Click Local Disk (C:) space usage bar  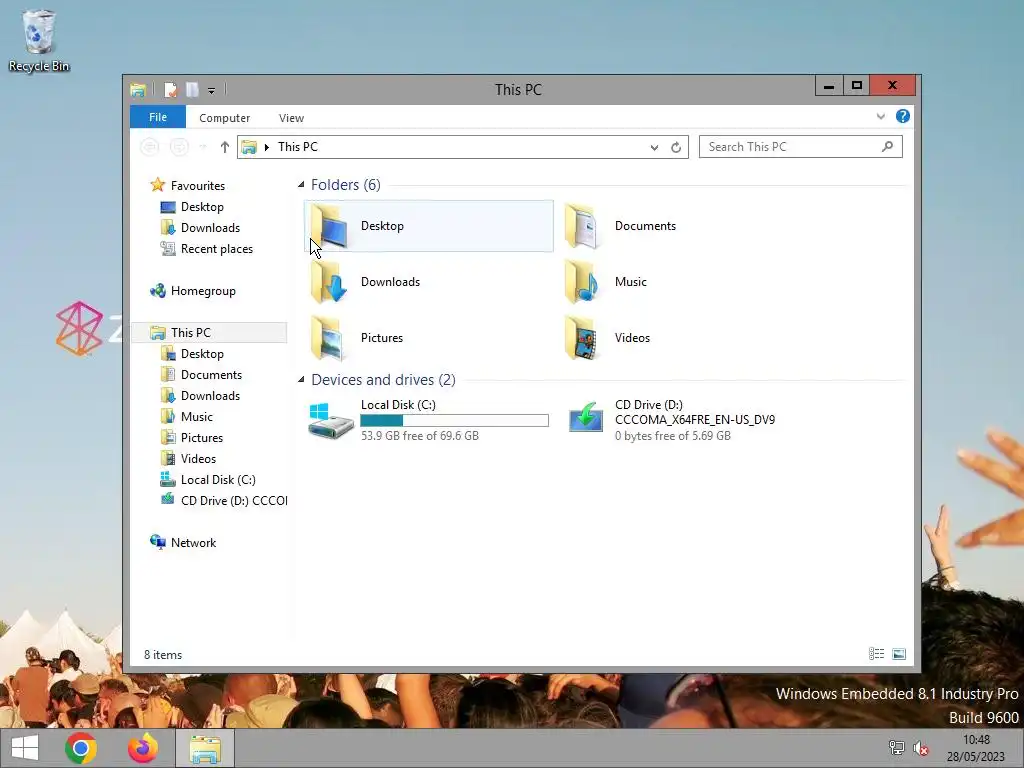pyautogui.click(x=455, y=421)
